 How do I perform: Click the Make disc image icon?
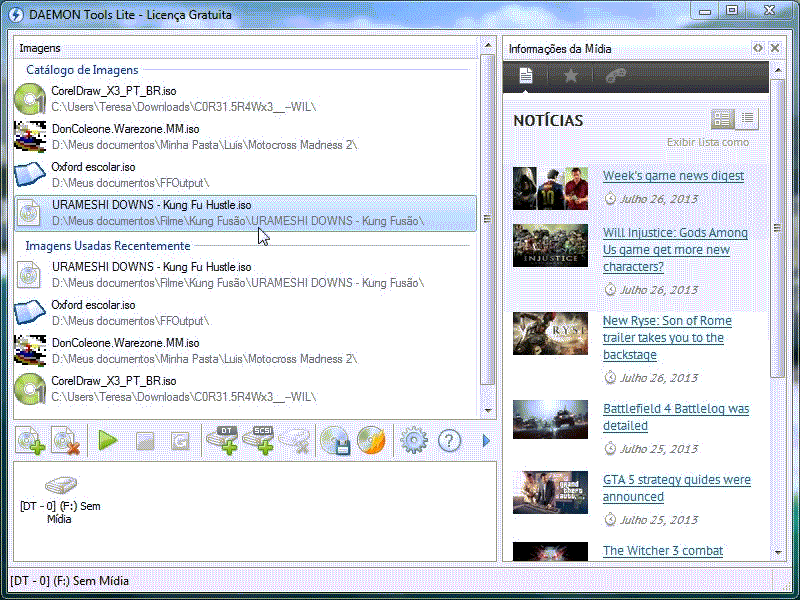[335, 440]
